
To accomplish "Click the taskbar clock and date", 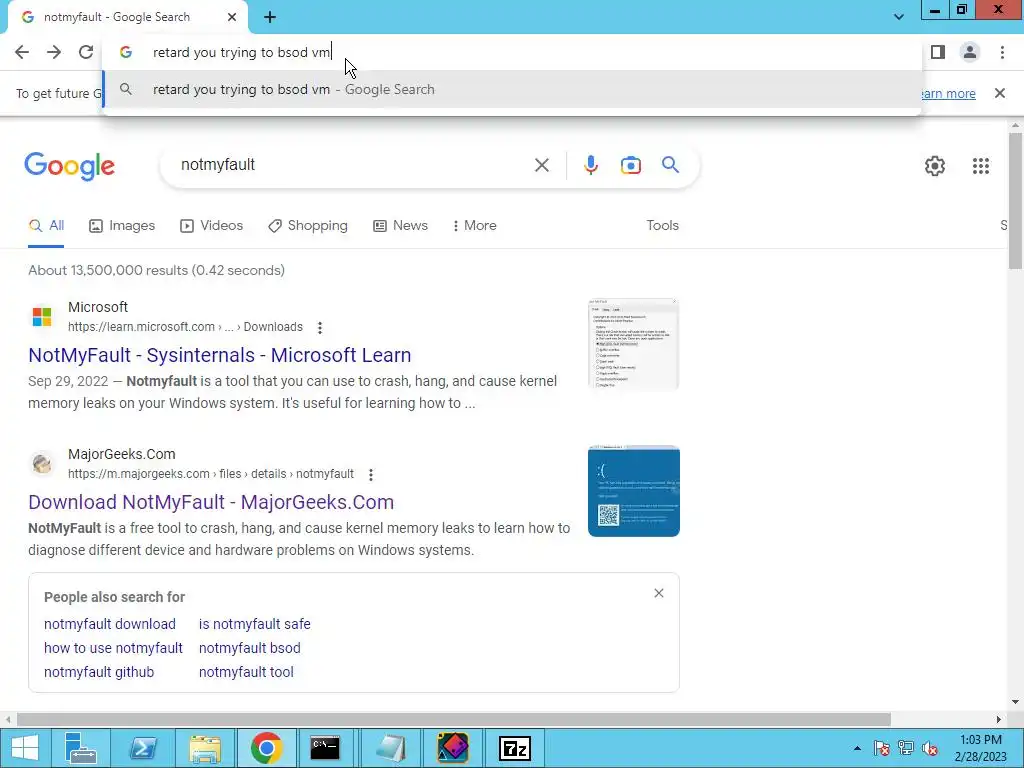I will (980, 748).
